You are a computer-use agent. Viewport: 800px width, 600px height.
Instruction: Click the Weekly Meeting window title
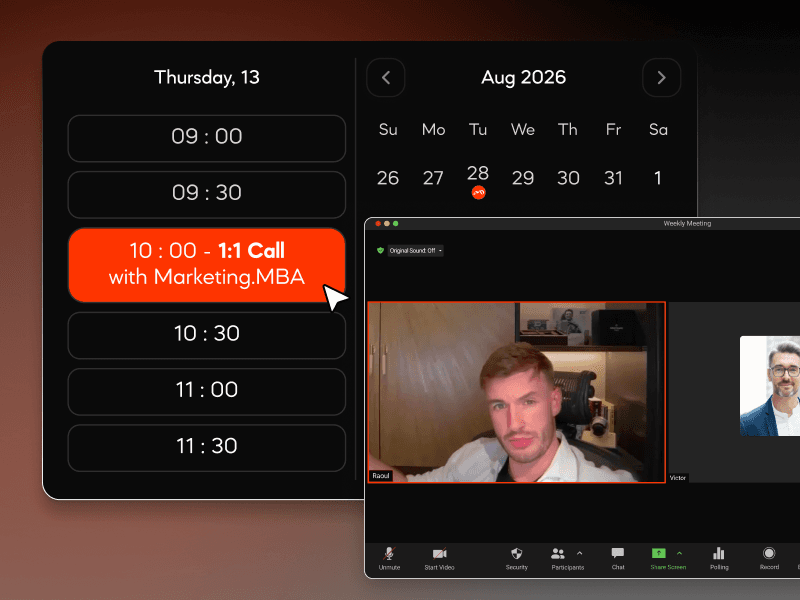point(687,223)
